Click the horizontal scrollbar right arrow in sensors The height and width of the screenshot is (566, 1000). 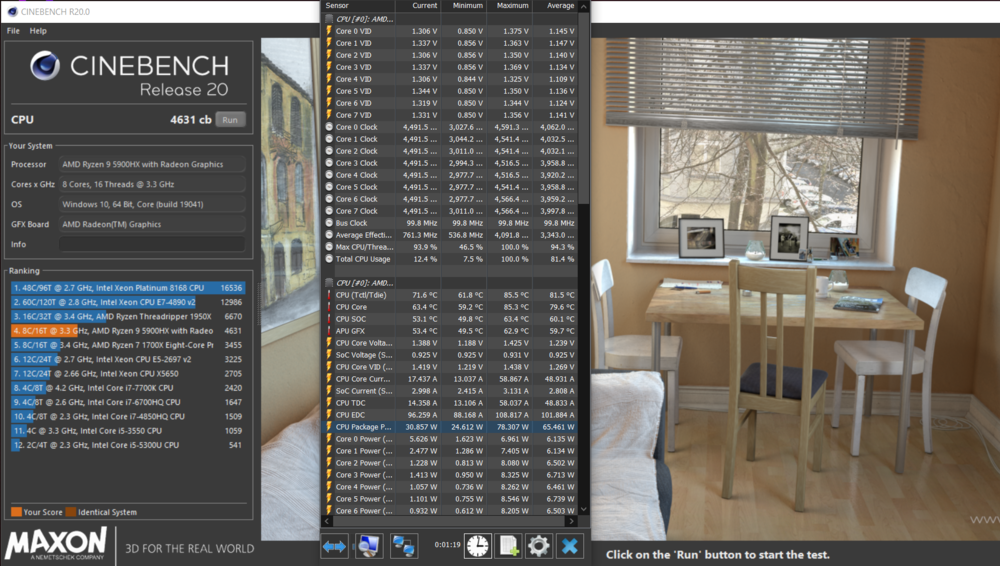[x=570, y=521]
